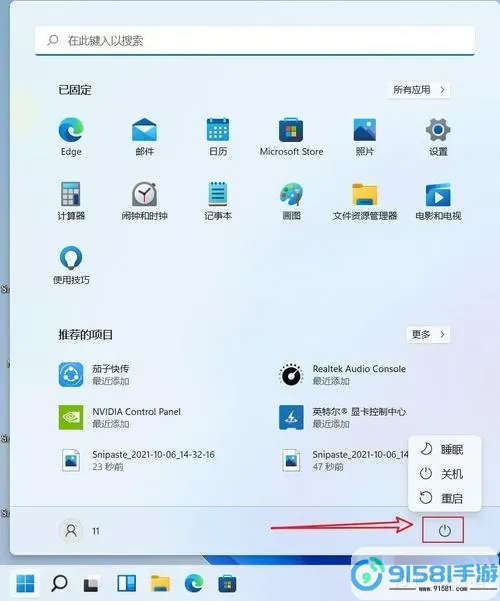Open 英特尔 显卡控制中心 recommendation
Screen dimensions: 500x601
342,417
